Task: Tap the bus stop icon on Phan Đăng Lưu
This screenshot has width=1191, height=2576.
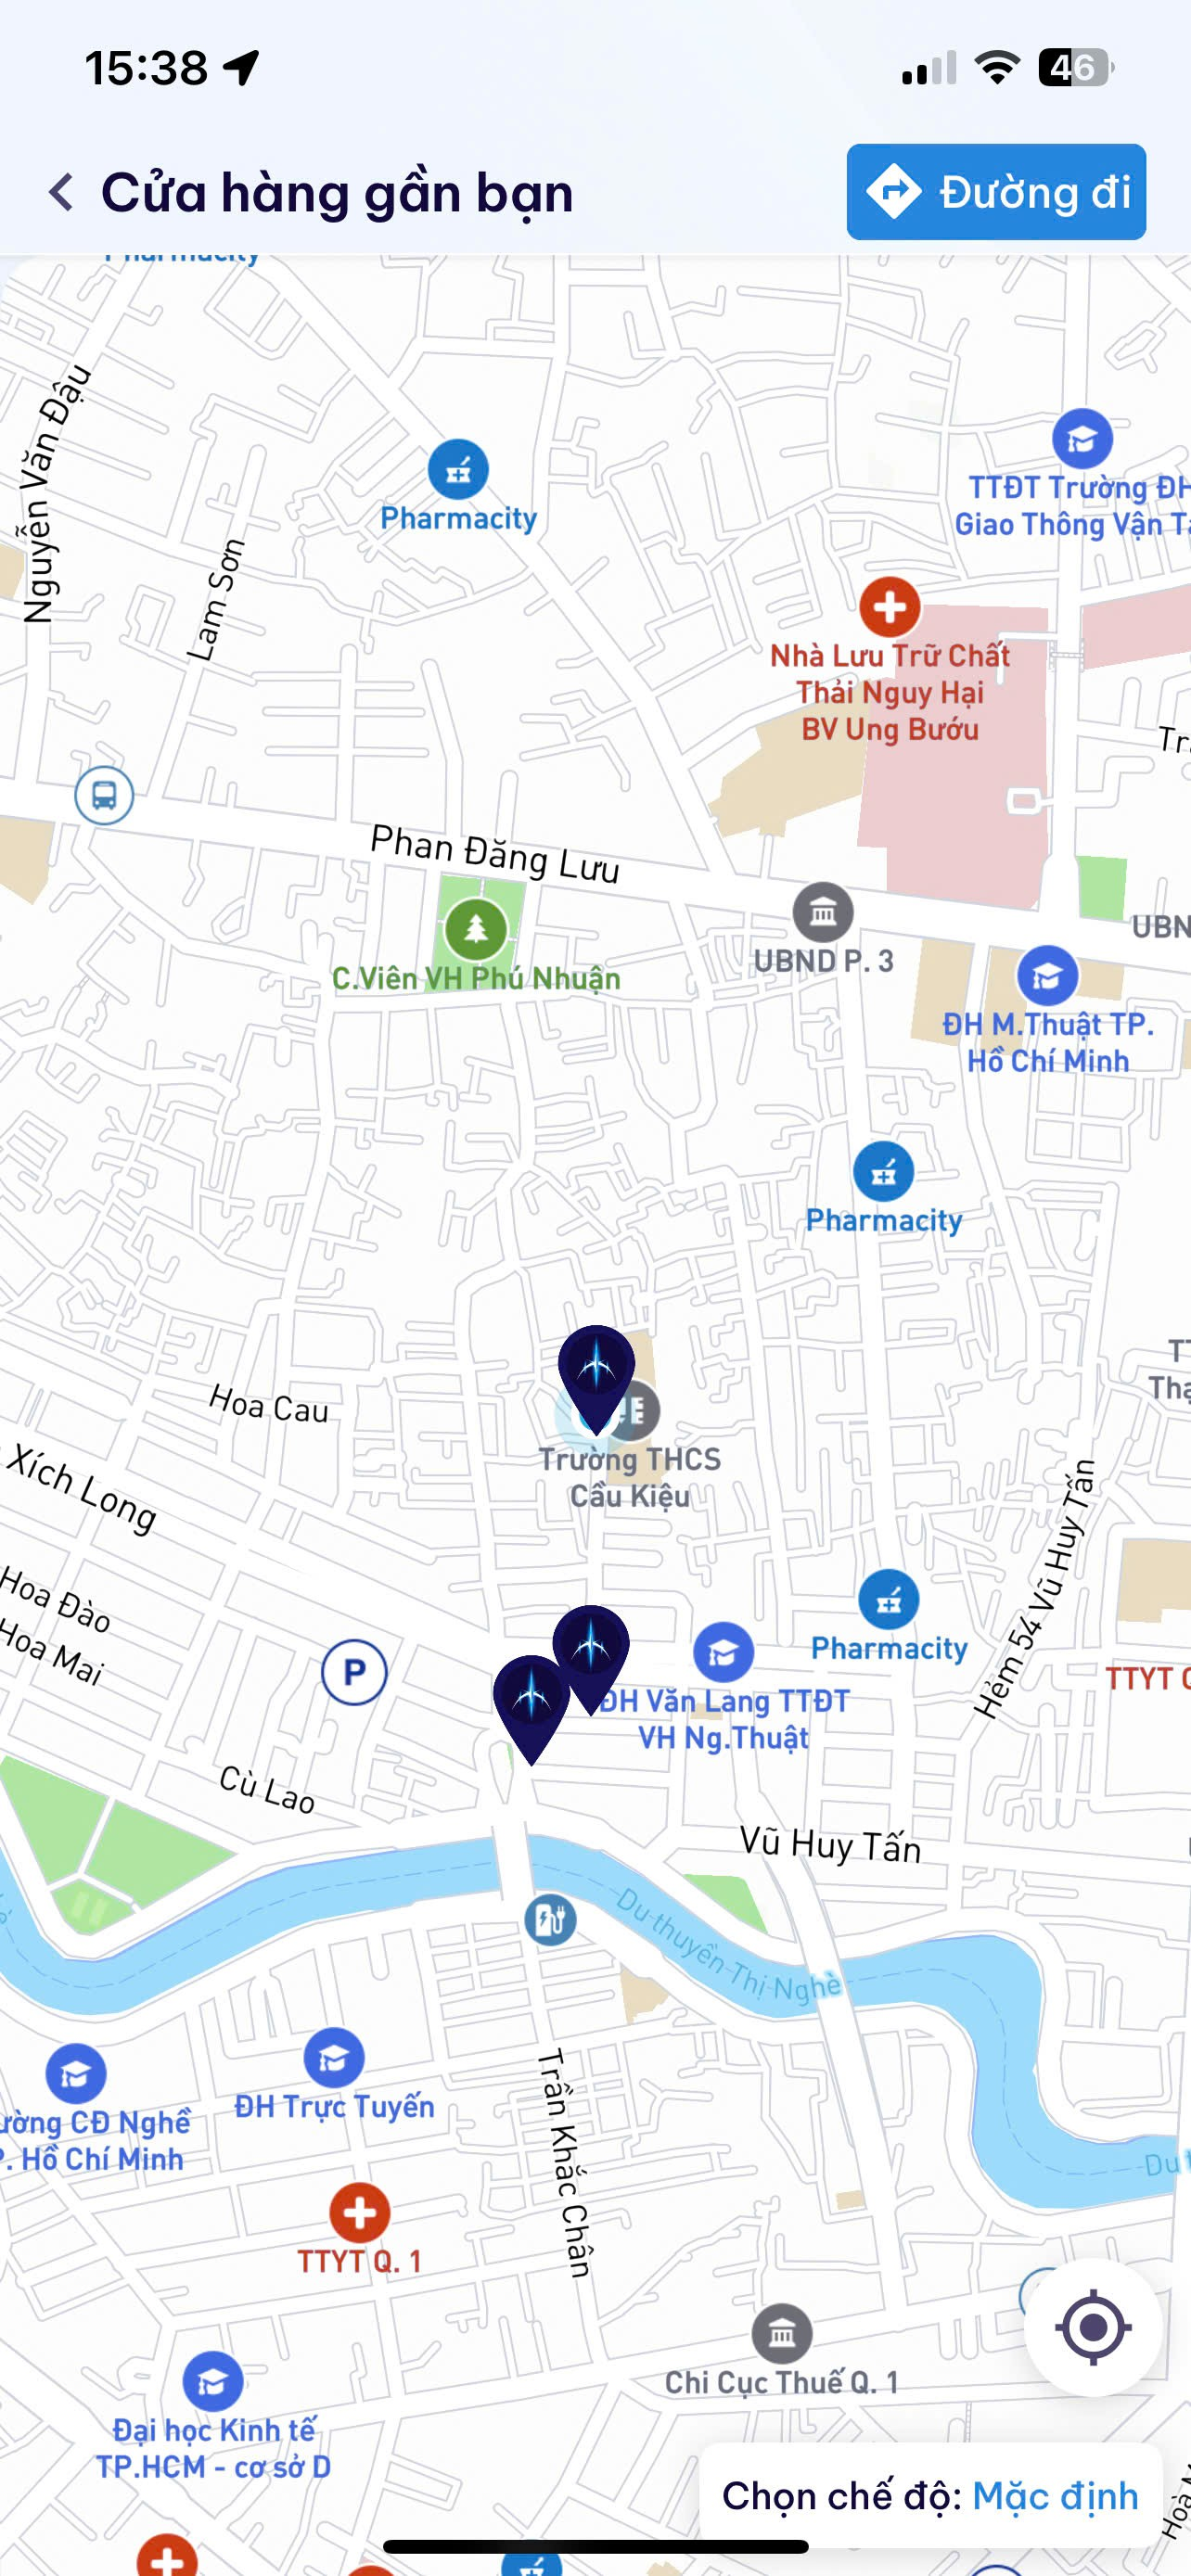Action: 104,795
